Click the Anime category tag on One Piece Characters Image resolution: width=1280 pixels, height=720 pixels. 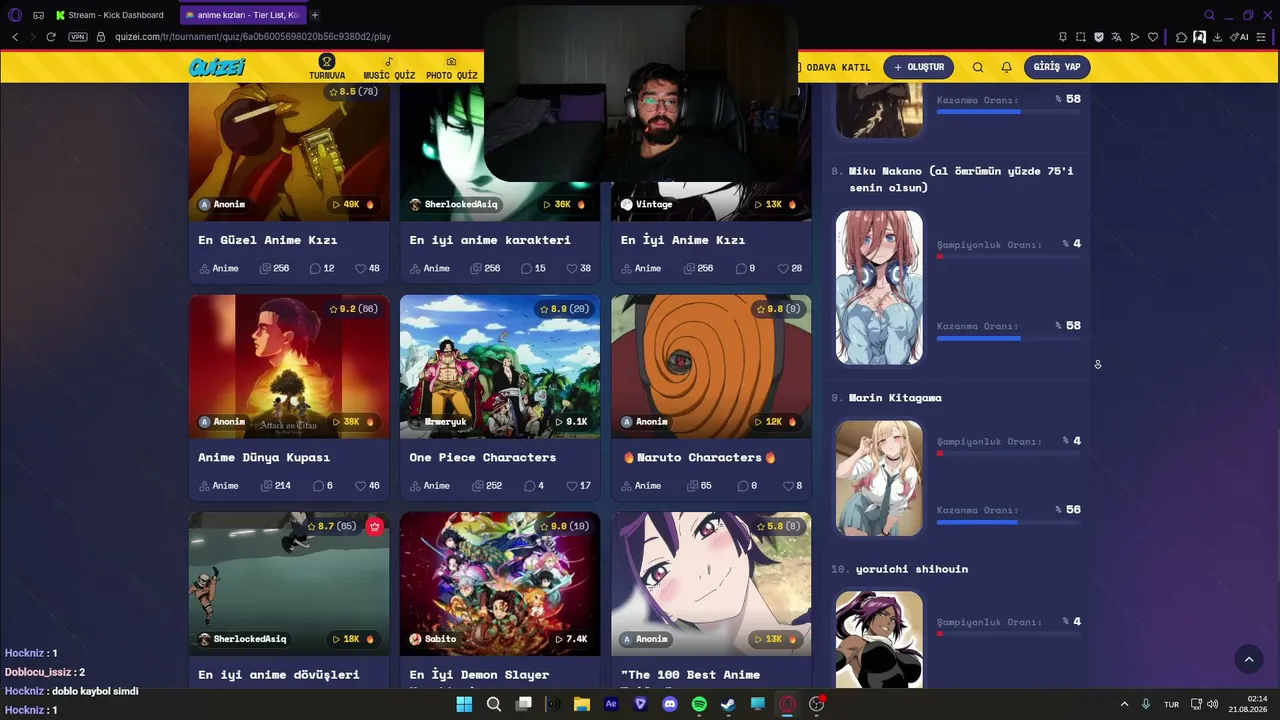(430, 486)
